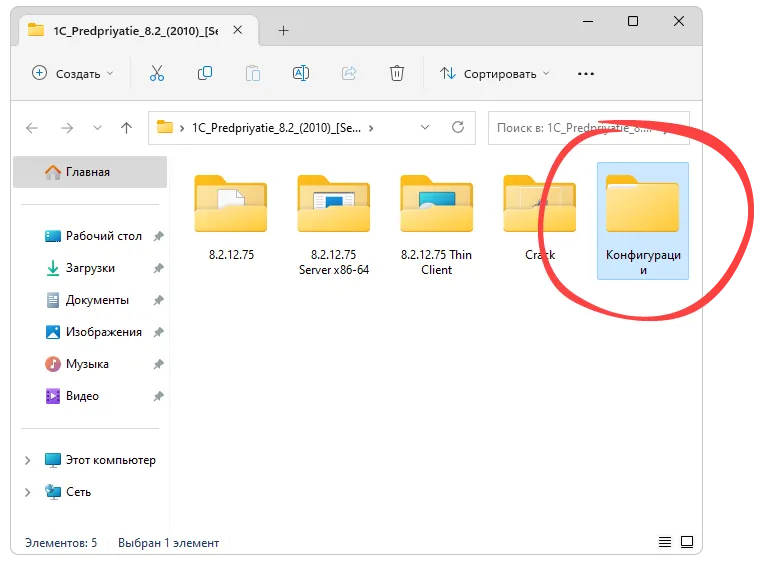
Task: Open the 8.2.12.75 Server x86-64 folder
Action: (x=334, y=225)
